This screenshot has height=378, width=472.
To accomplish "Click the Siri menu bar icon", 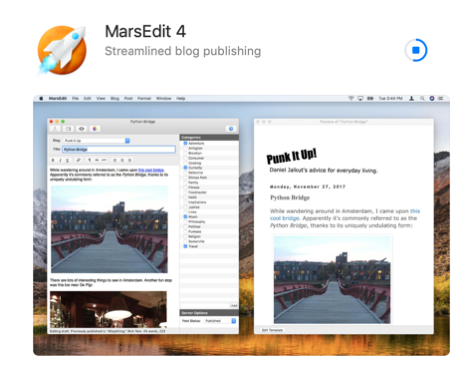I will [432, 98].
